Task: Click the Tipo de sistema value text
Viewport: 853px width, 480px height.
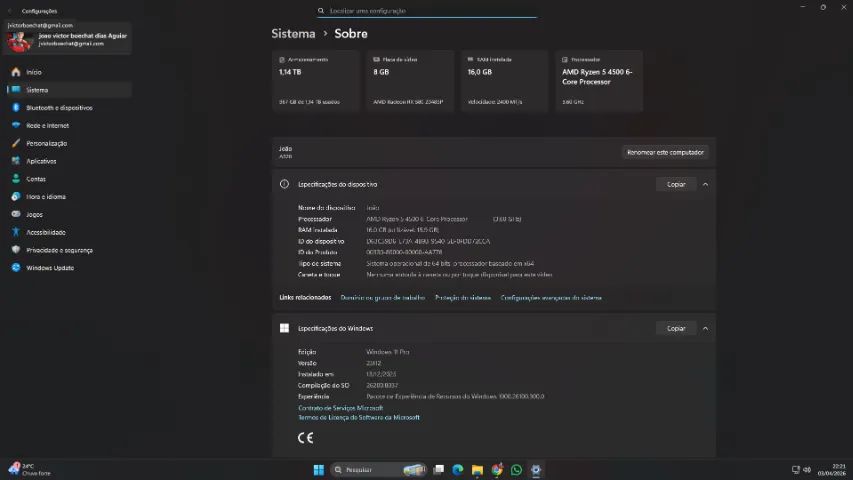Action: coord(450,263)
